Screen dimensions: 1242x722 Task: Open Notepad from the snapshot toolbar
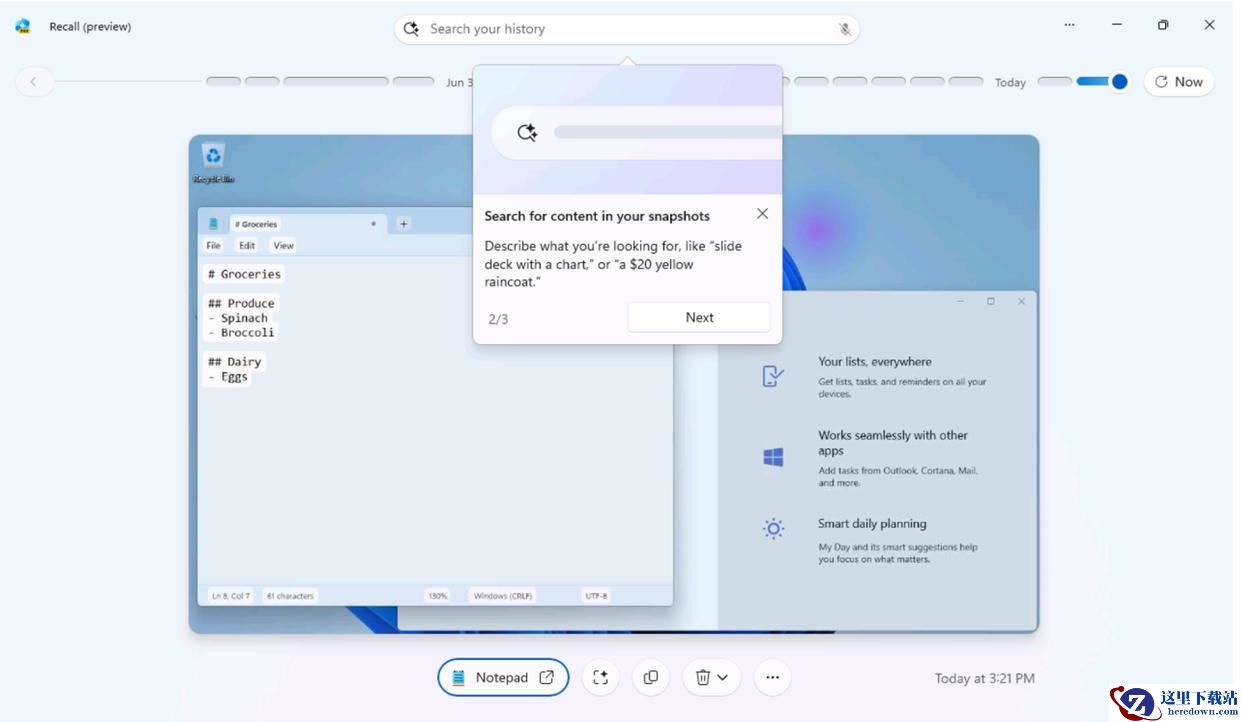point(503,677)
